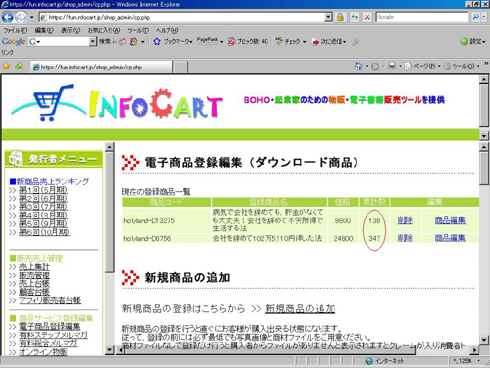
Task: Open 第4回(8月期) ranking link
Action: pyautogui.click(x=43, y=215)
